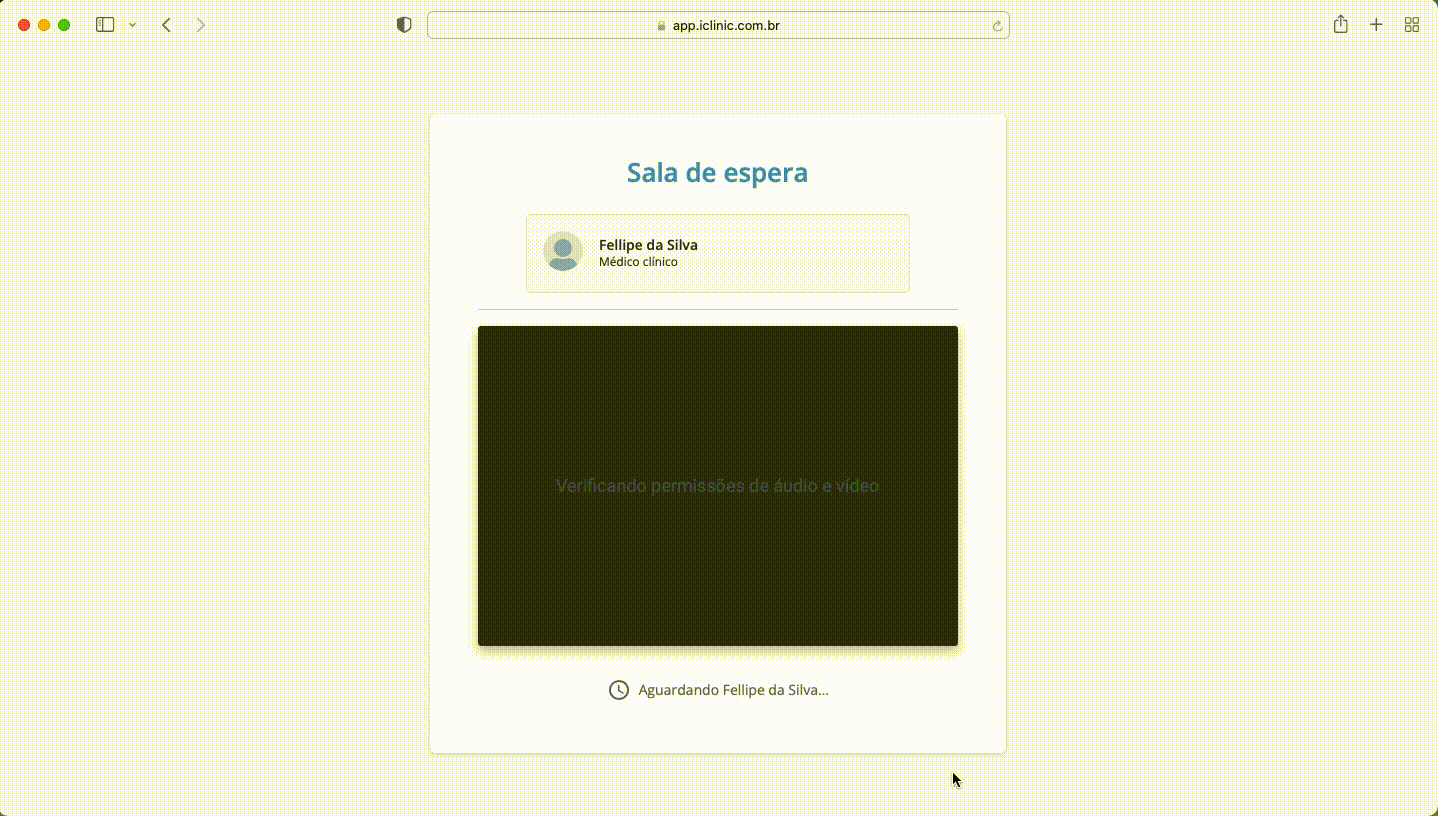The image size is (1438, 816).
Task: Expand the sidebar options chevron
Action: click(x=131, y=24)
